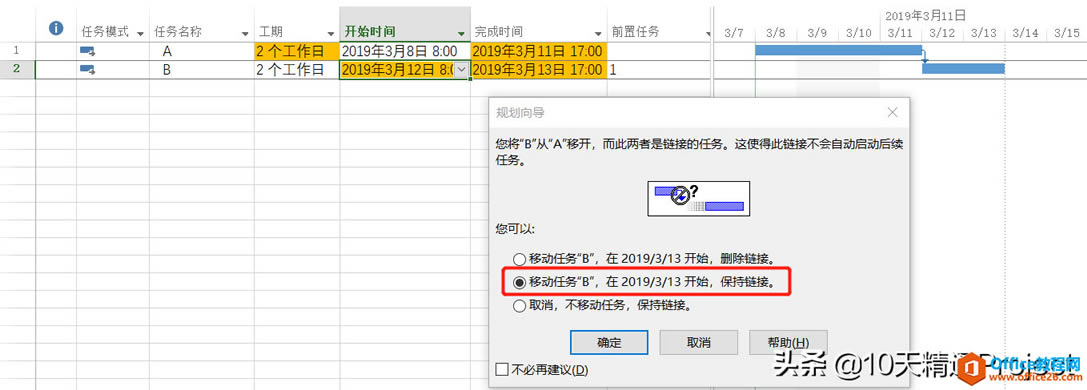Select radio option to move B keeping link
Viewport: 1087px width, 390px height.
pyautogui.click(x=519, y=282)
